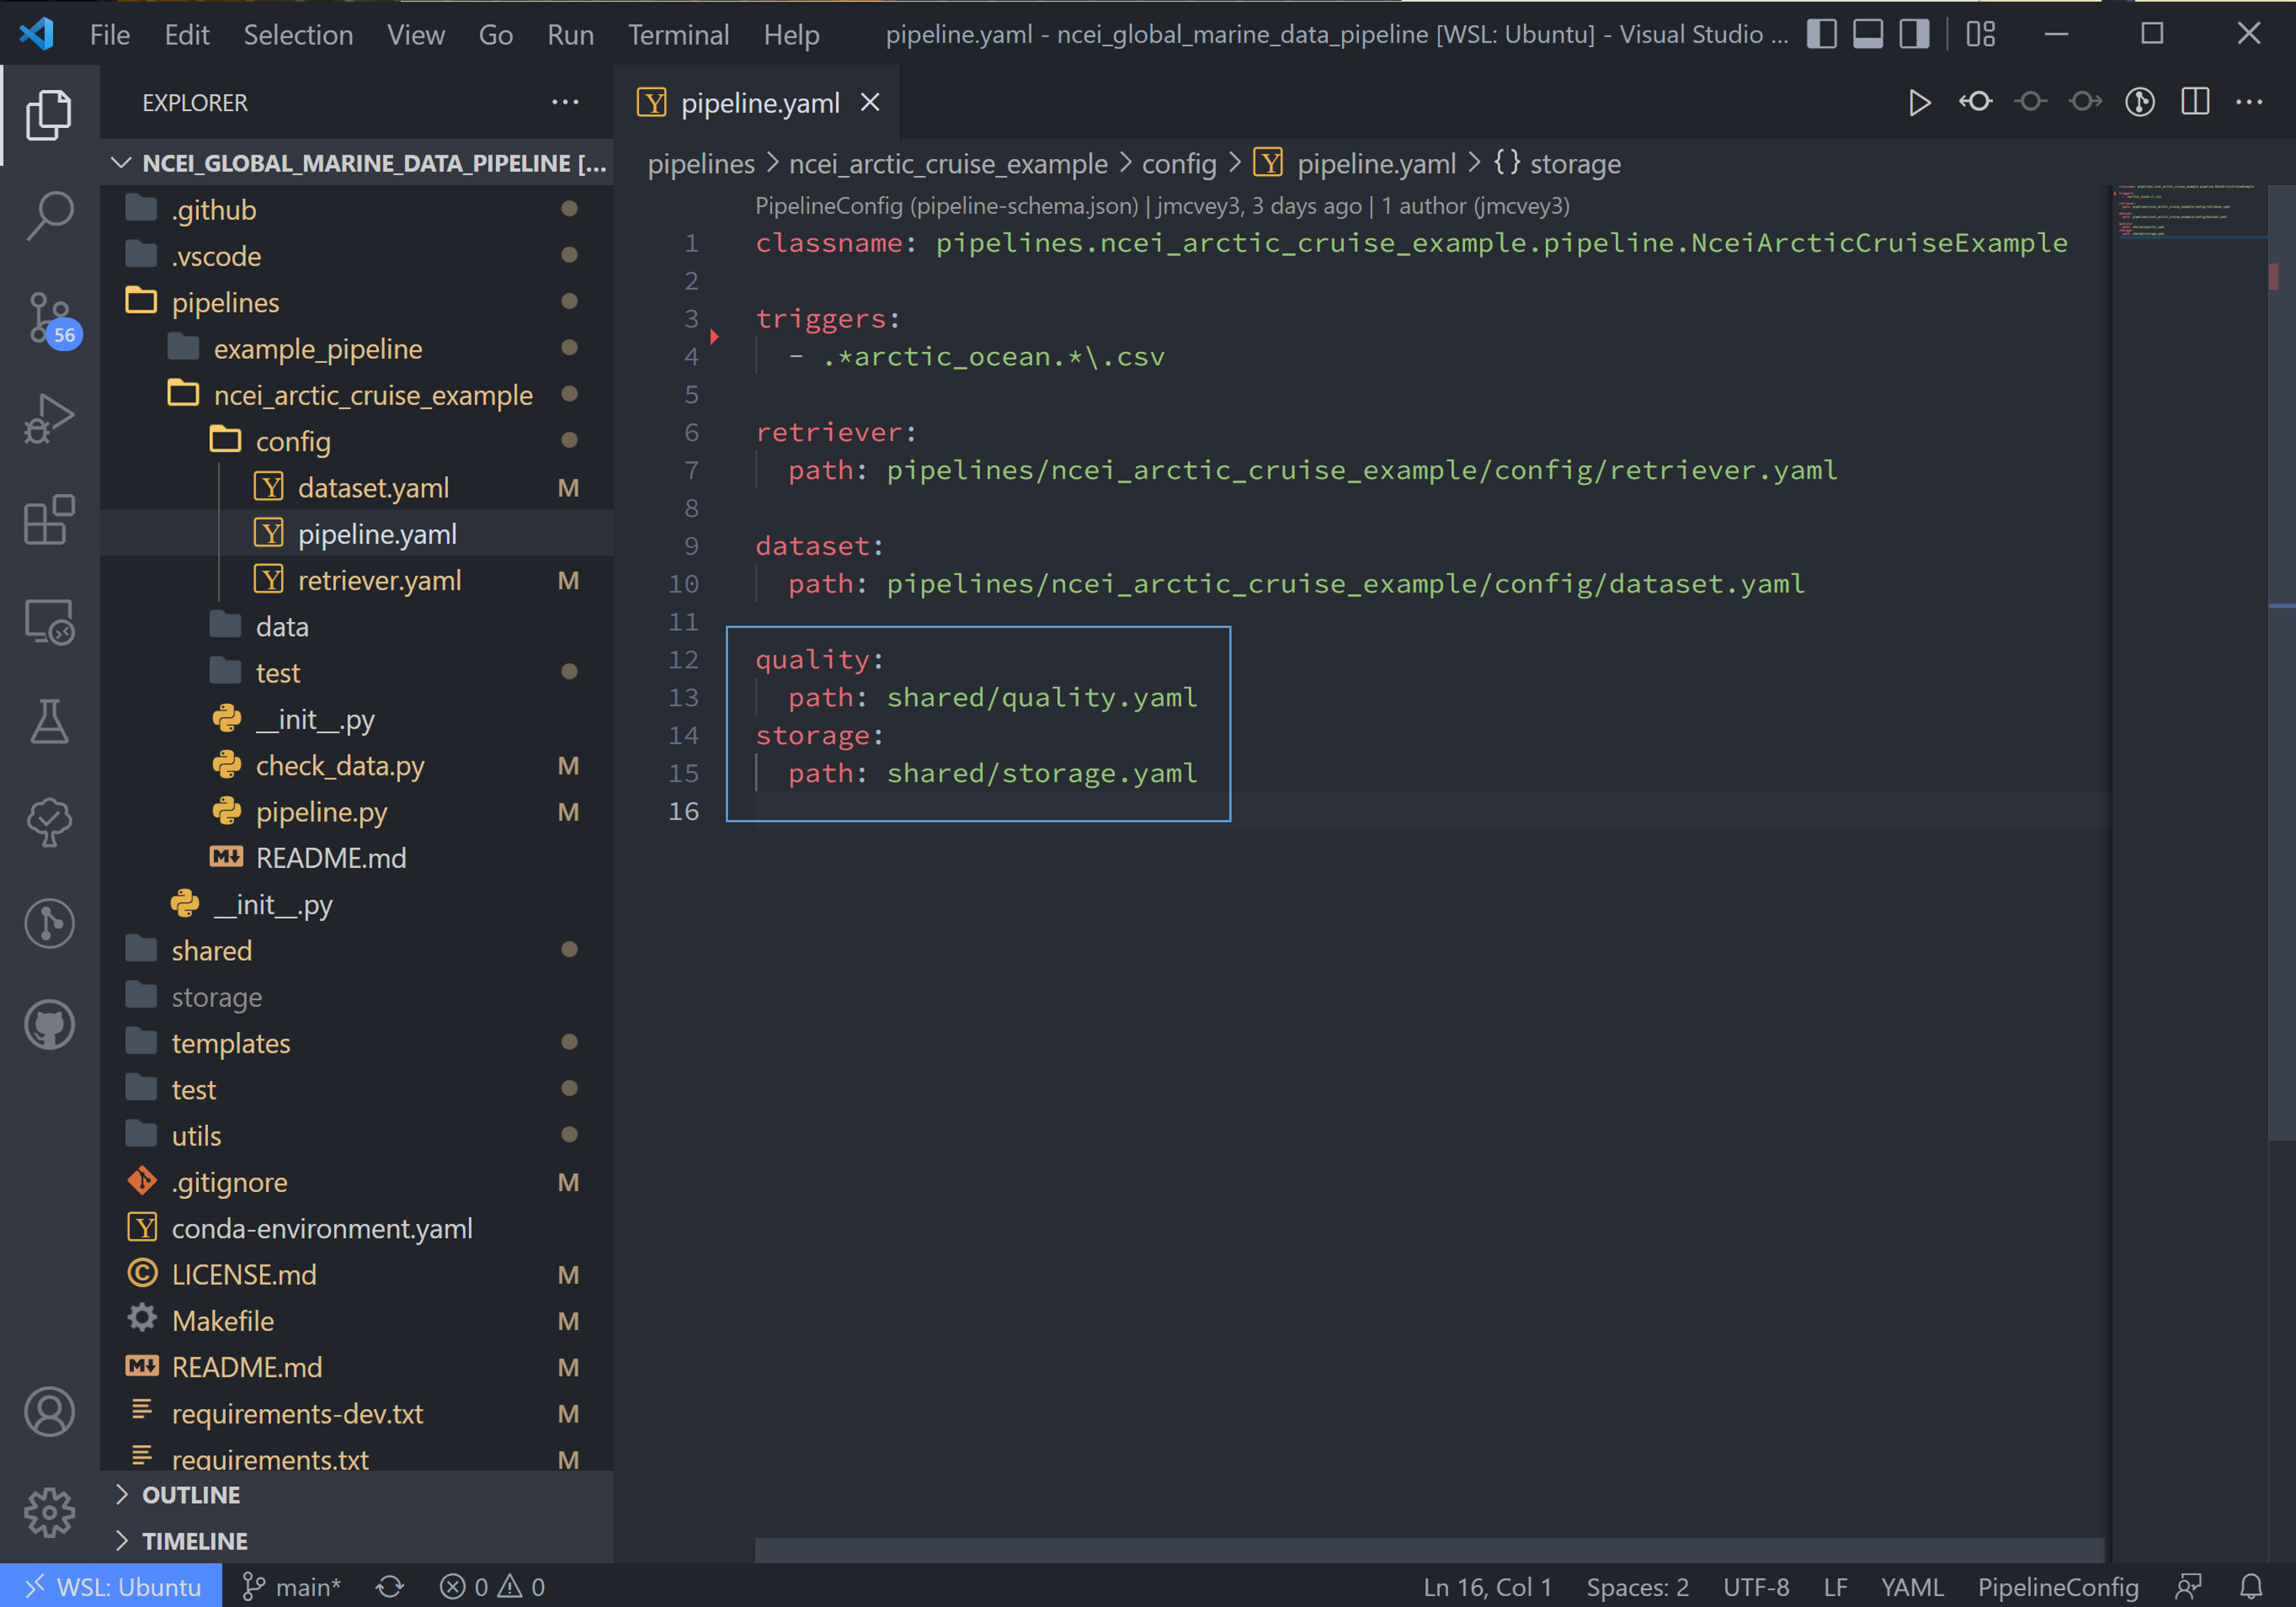Viewport: 2296px width, 1607px height.
Task: Open Source Control with 56 changes
Action: [51, 318]
